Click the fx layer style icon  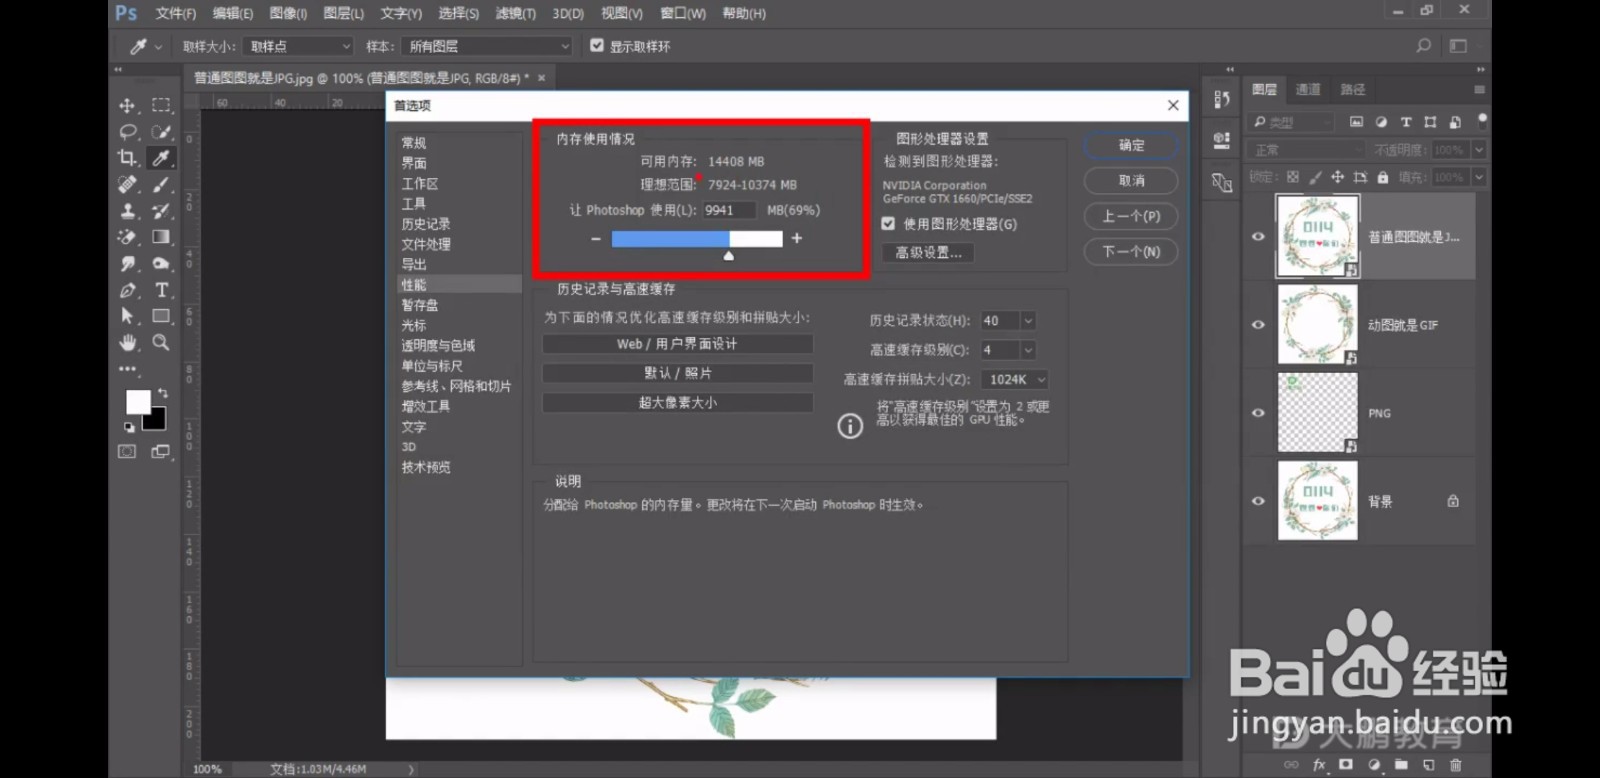click(1319, 765)
